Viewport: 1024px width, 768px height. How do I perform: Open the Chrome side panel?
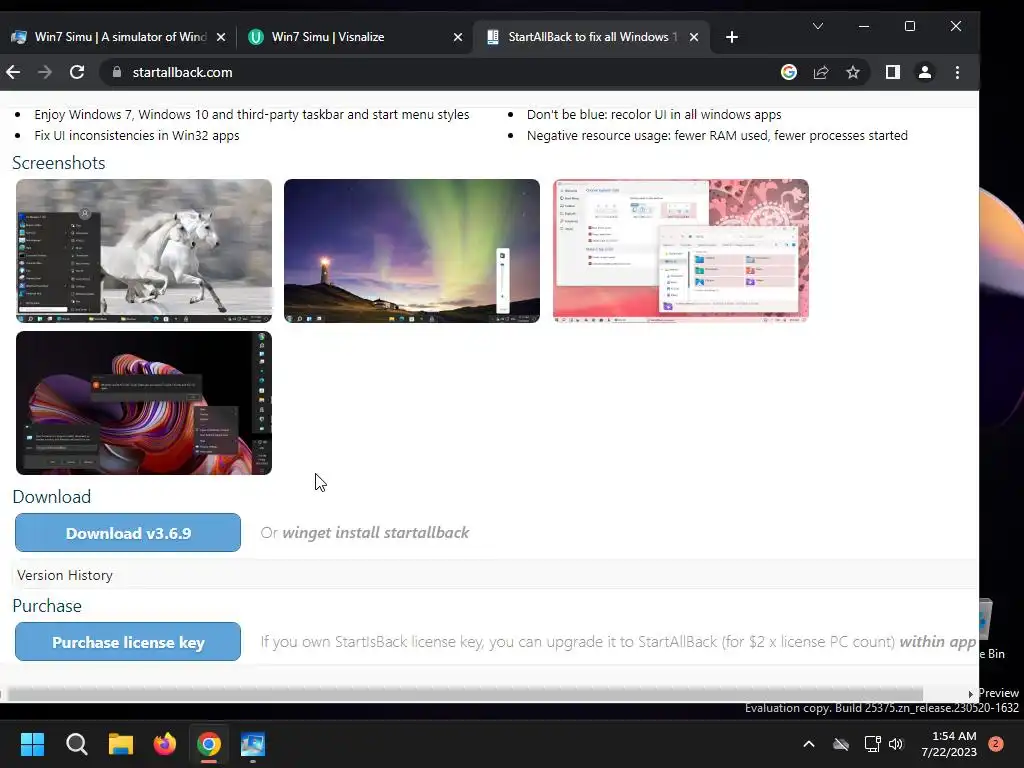[x=893, y=72]
